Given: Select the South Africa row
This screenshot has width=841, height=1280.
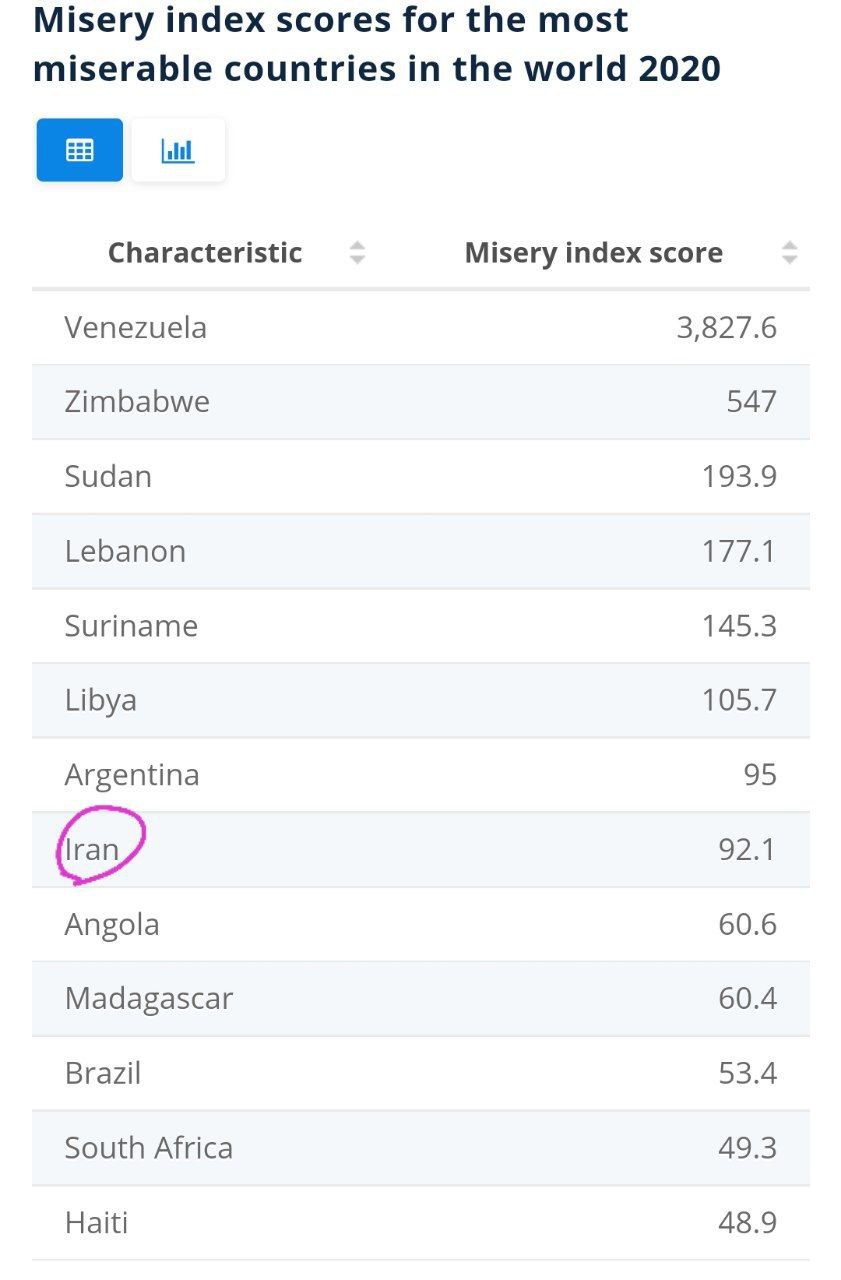Looking at the screenshot, I should pyautogui.click(x=421, y=1148).
